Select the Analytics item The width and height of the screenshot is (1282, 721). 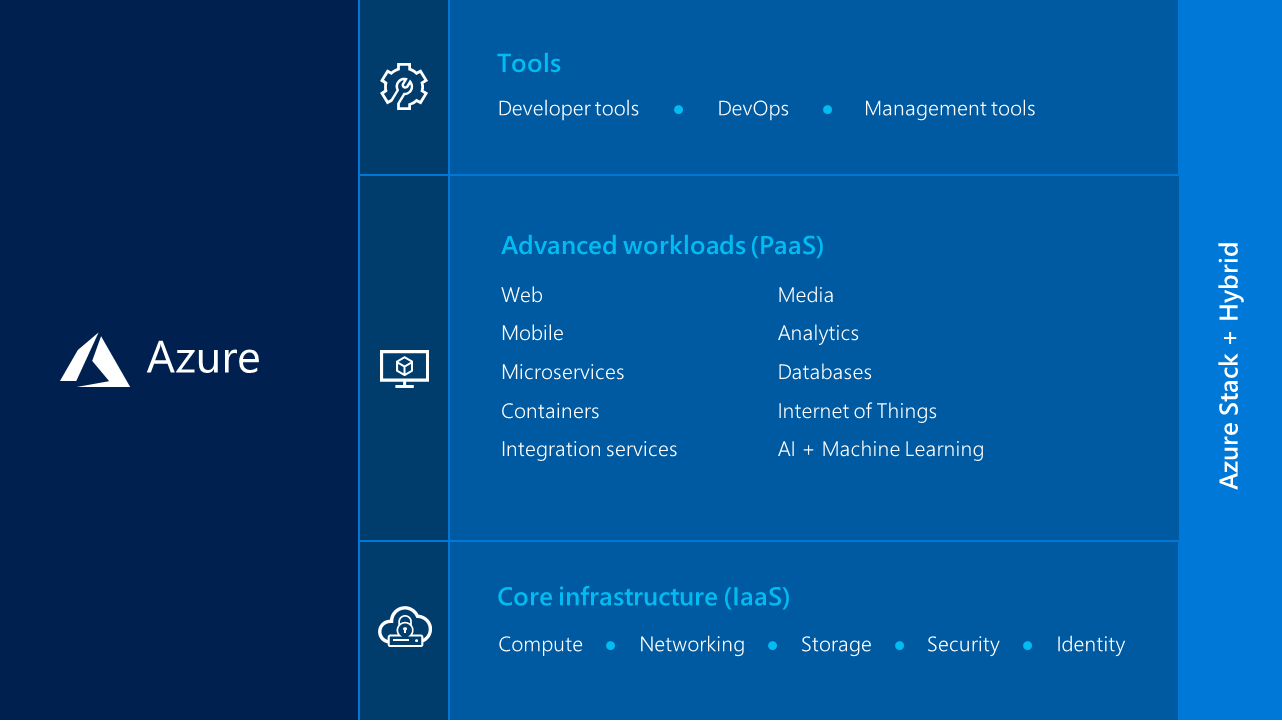pos(818,333)
